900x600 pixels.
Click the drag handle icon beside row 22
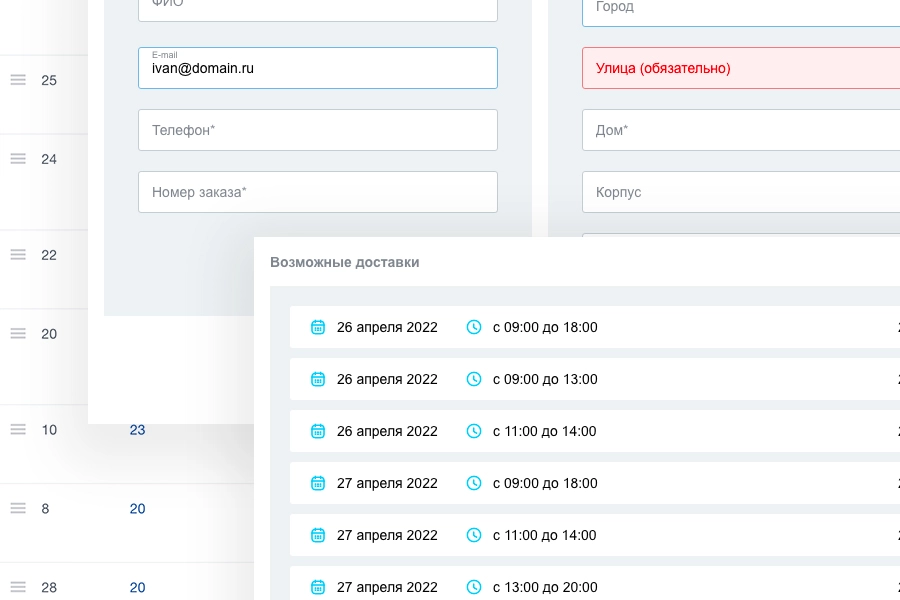click(x=18, y=254)
